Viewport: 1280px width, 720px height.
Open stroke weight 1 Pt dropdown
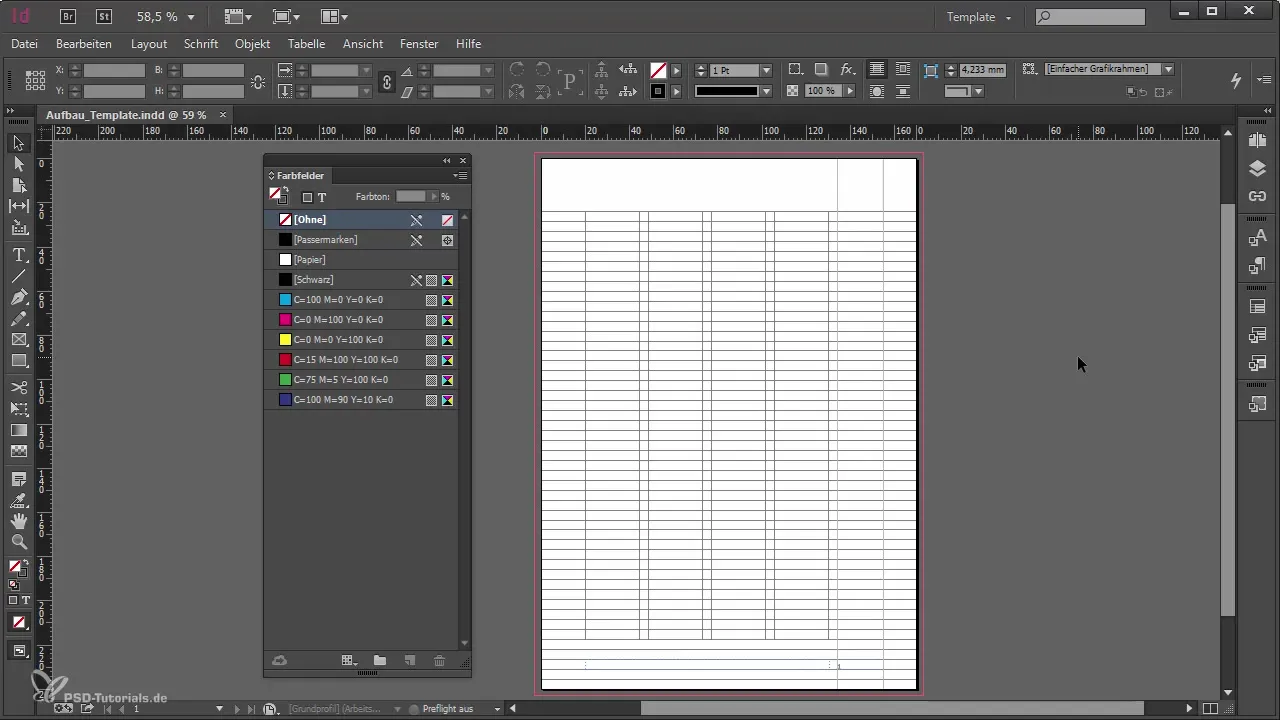(766, 71)
